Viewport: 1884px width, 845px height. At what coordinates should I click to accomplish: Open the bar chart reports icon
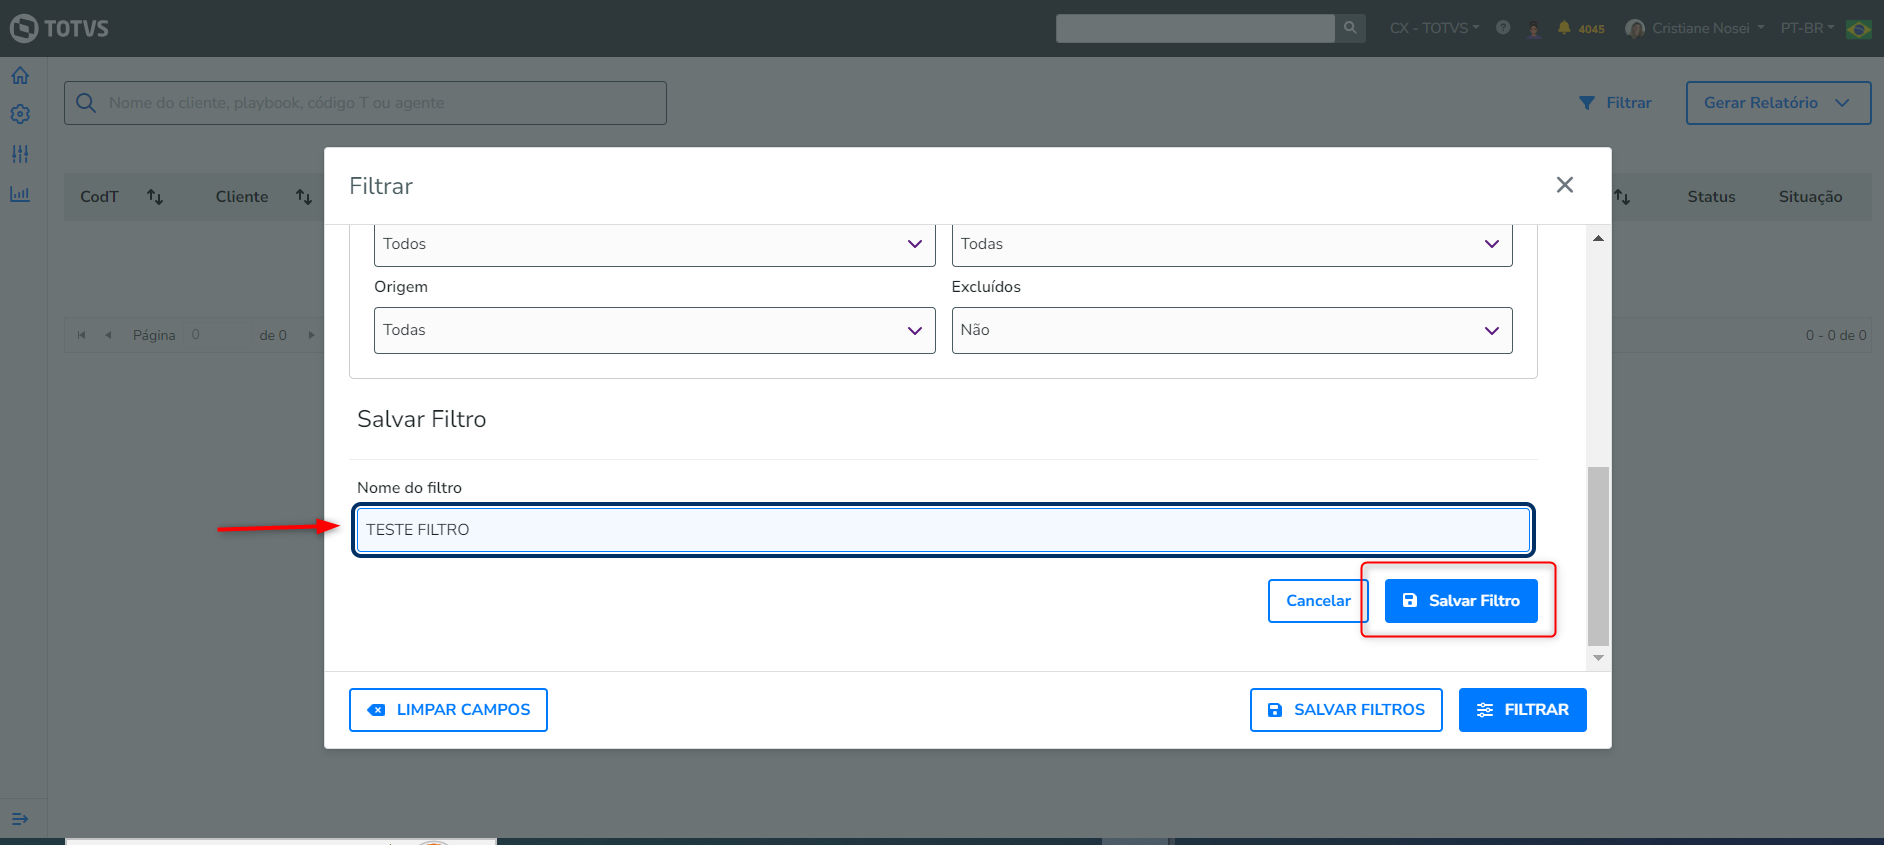(20, 194)
